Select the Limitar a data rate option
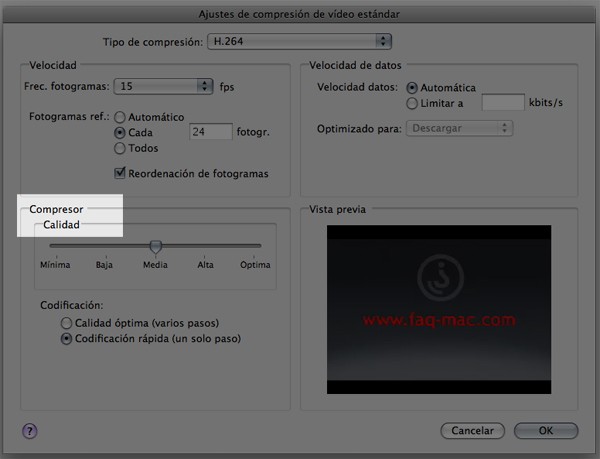This screenshot has height=459, width=600. [x=412, y=103]
